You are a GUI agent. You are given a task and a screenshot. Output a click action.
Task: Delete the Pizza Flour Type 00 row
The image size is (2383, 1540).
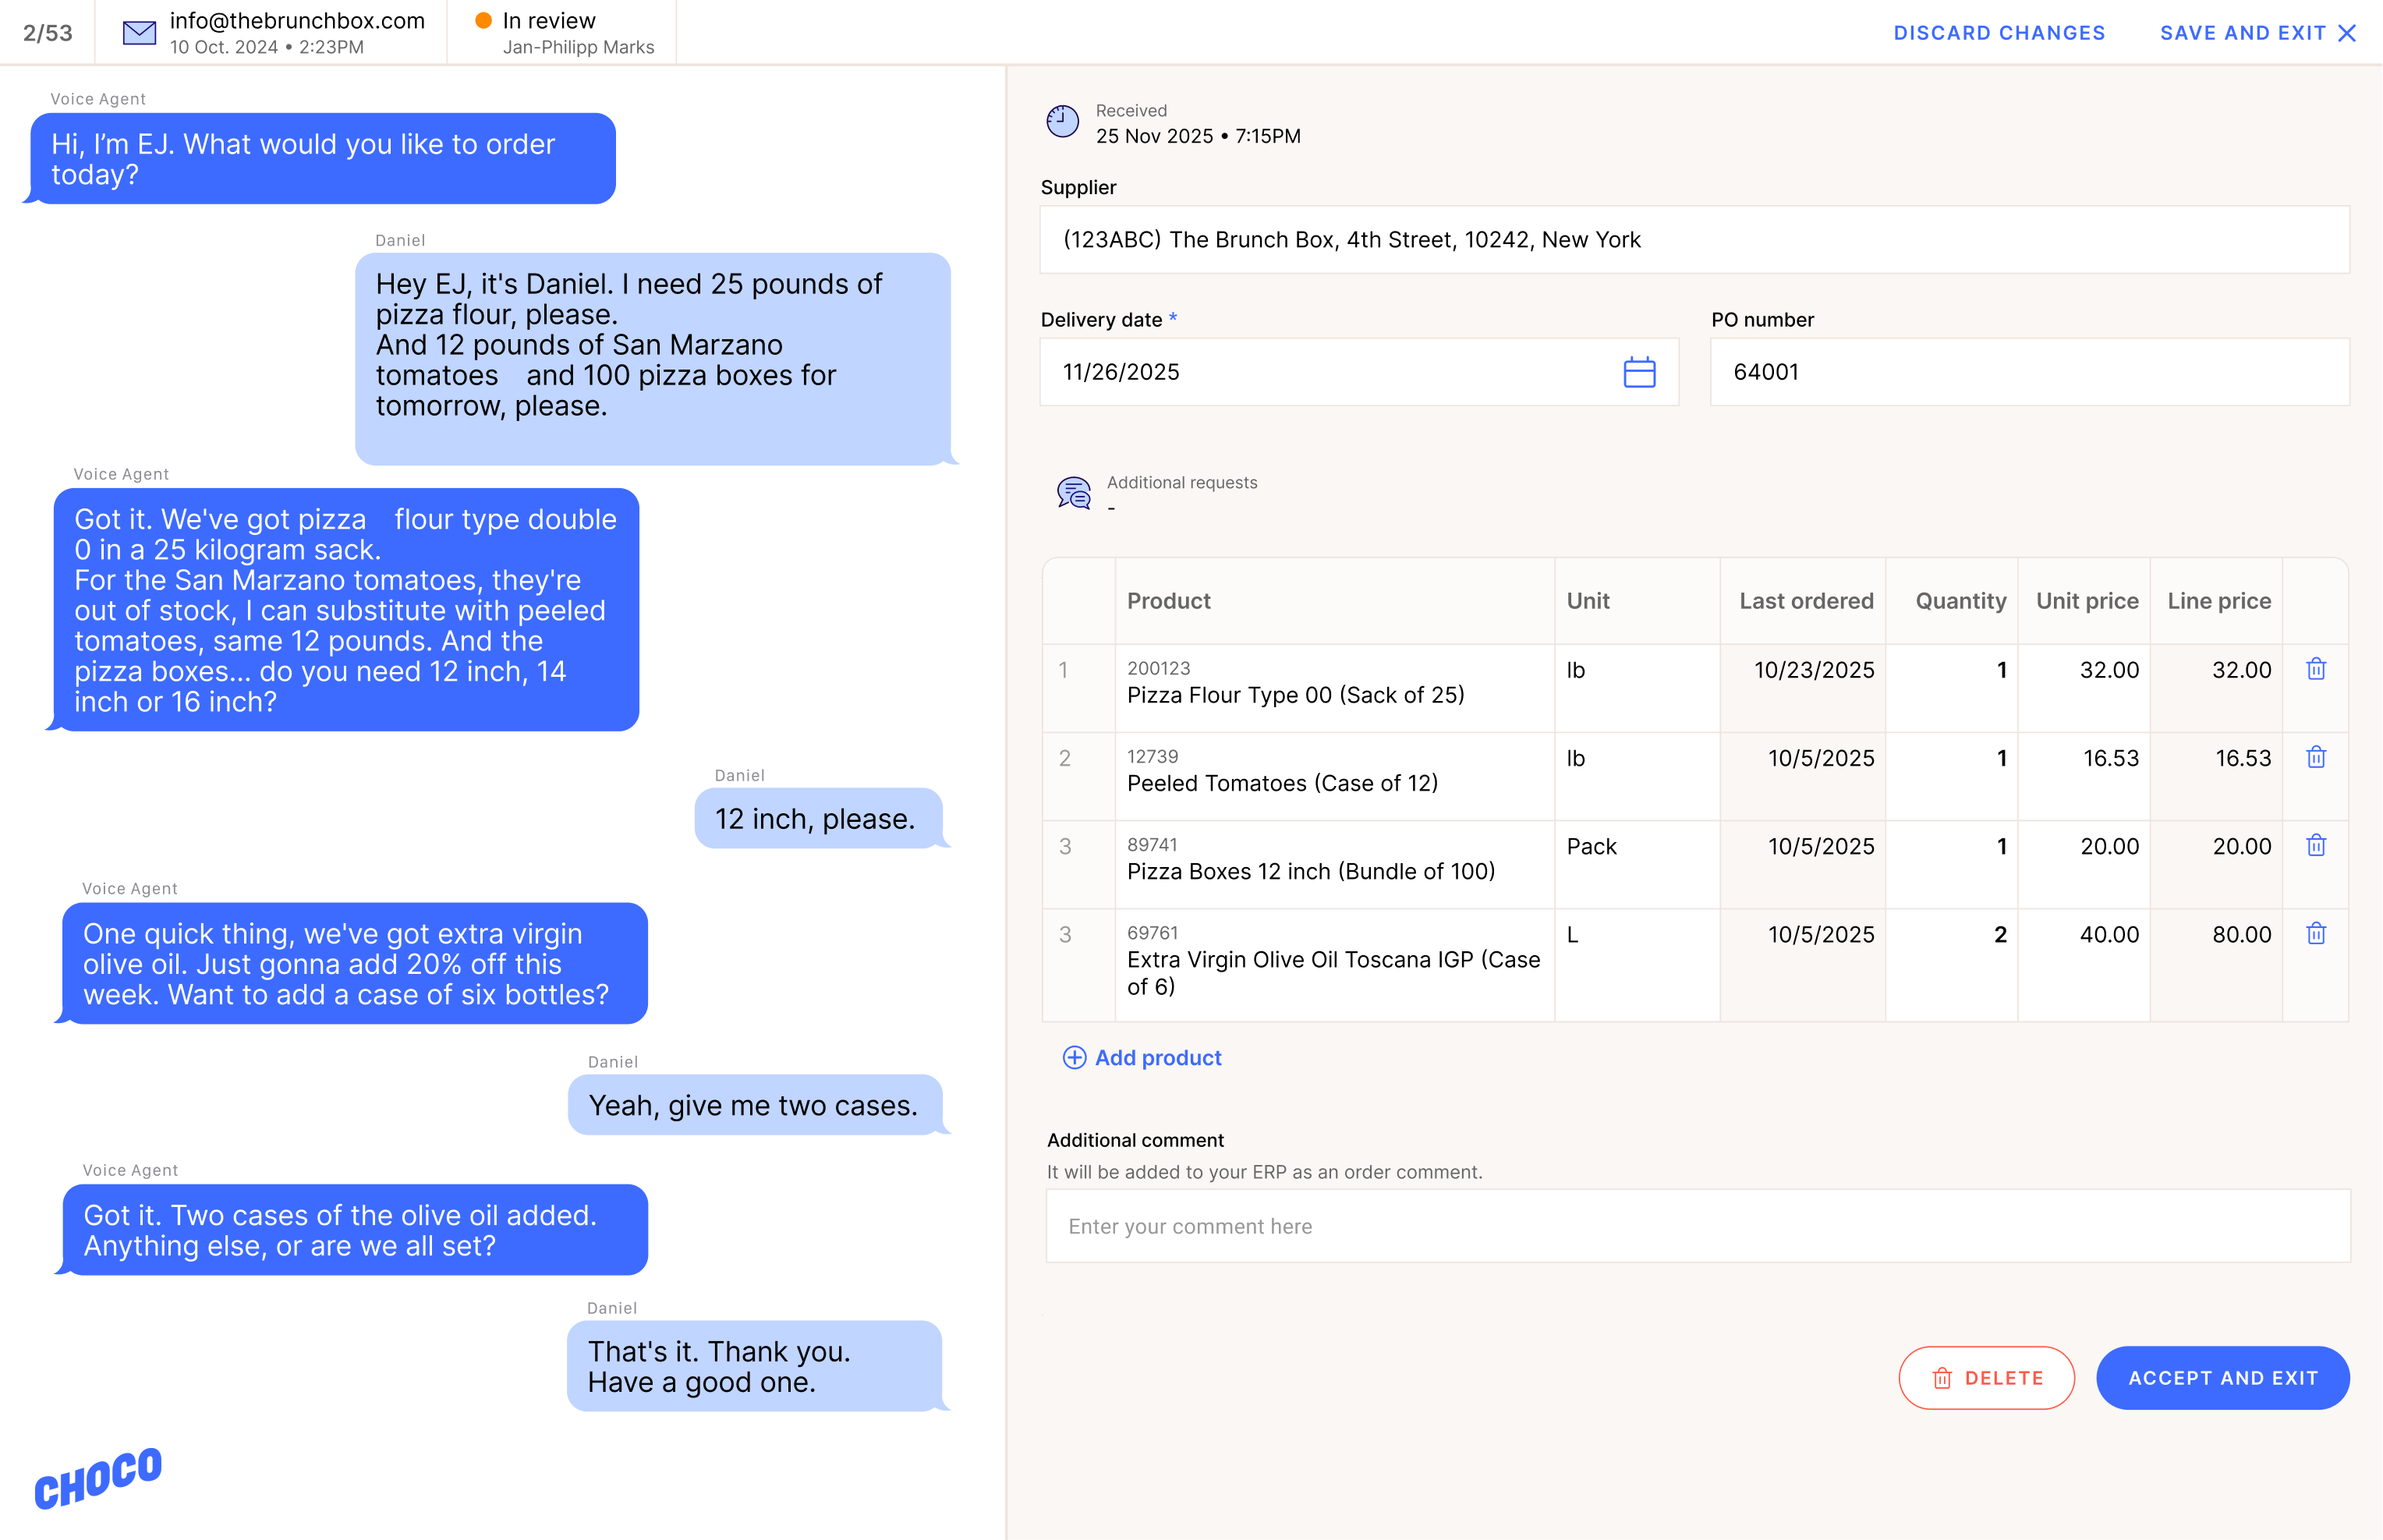[x=2315, y=669]
